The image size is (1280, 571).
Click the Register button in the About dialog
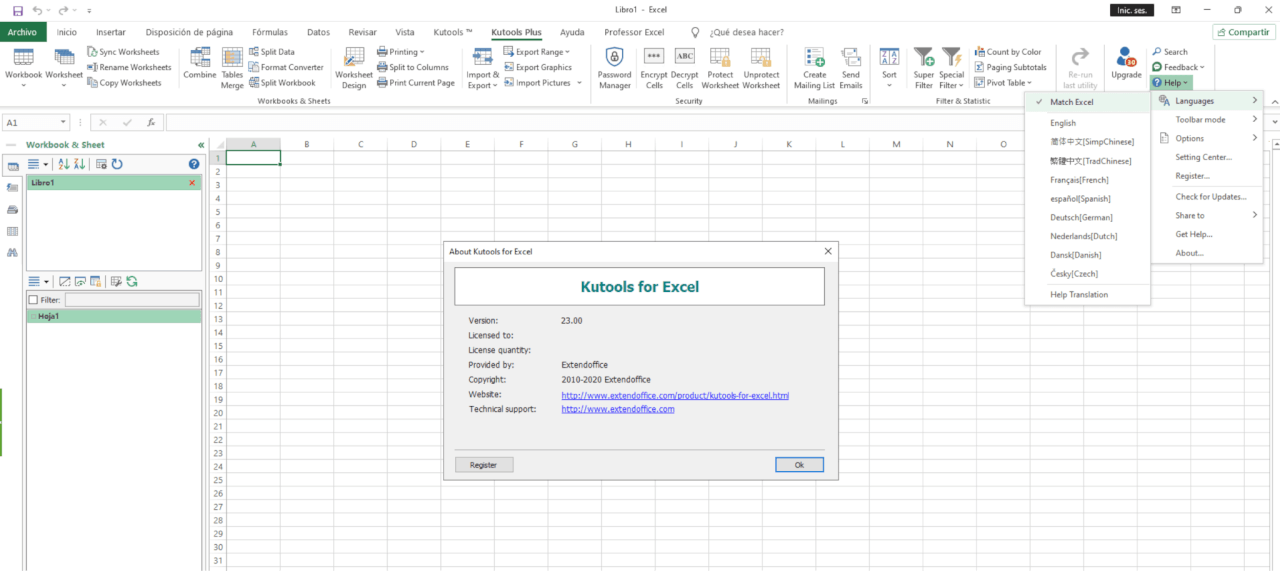click(483, 465)
